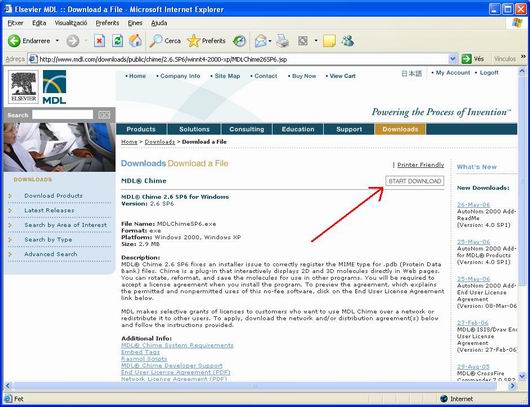The width and height of the screenshot is (530, 407).
Task: Click the yellow note Discuss icon
Action: point(329,41)
